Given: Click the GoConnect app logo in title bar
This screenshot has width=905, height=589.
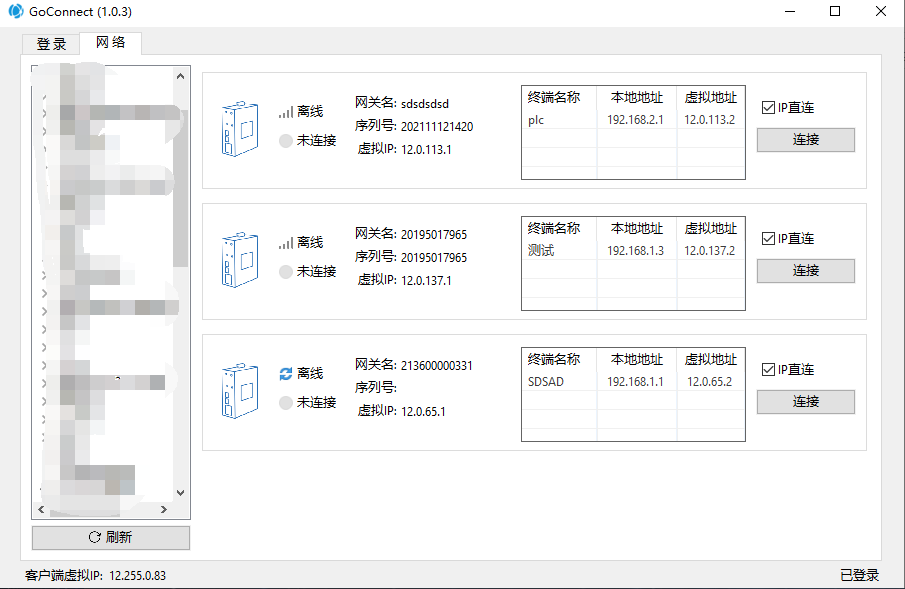Looking at the screenshot, I should tap(16, 12).
